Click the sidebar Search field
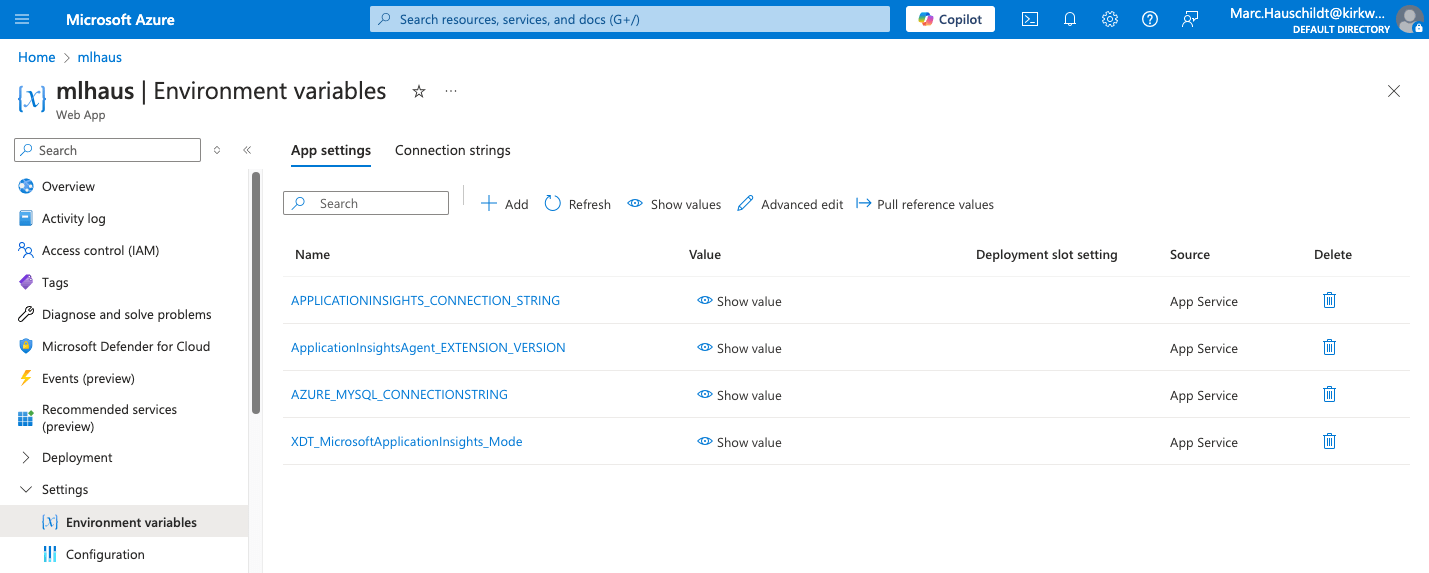 point(108,150)
